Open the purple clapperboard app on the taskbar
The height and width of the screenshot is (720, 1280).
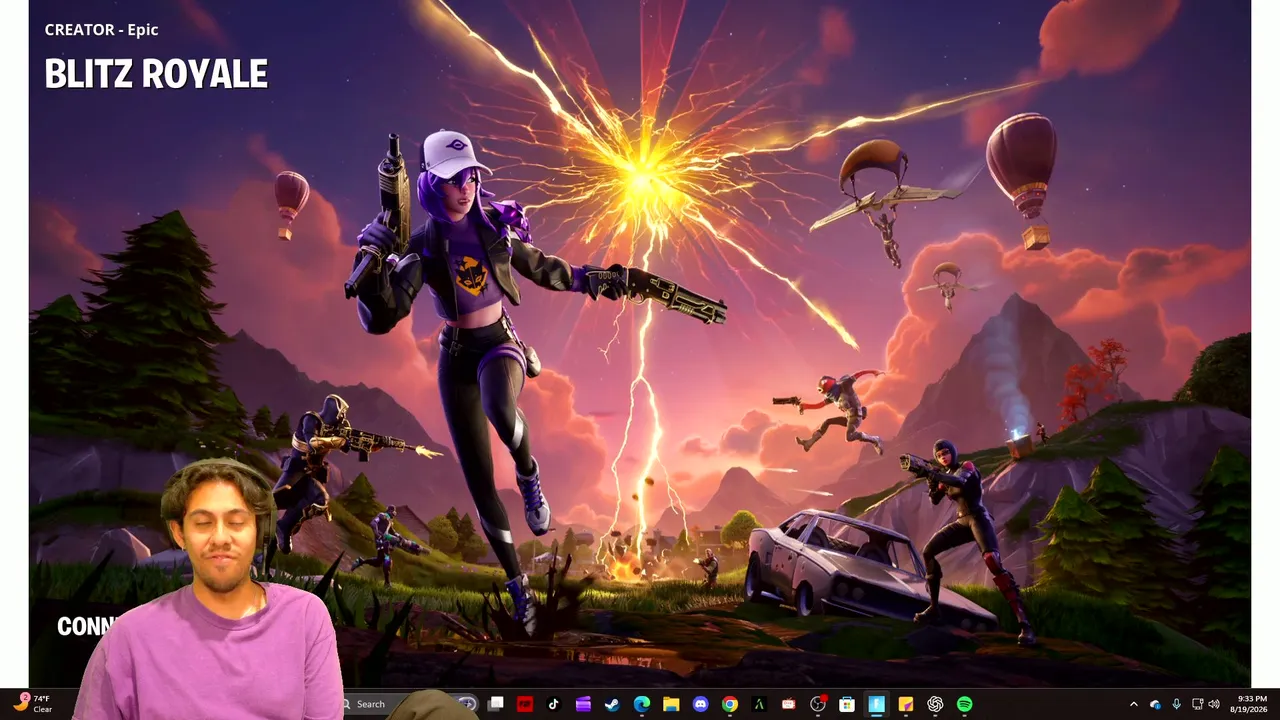[583, 704]
